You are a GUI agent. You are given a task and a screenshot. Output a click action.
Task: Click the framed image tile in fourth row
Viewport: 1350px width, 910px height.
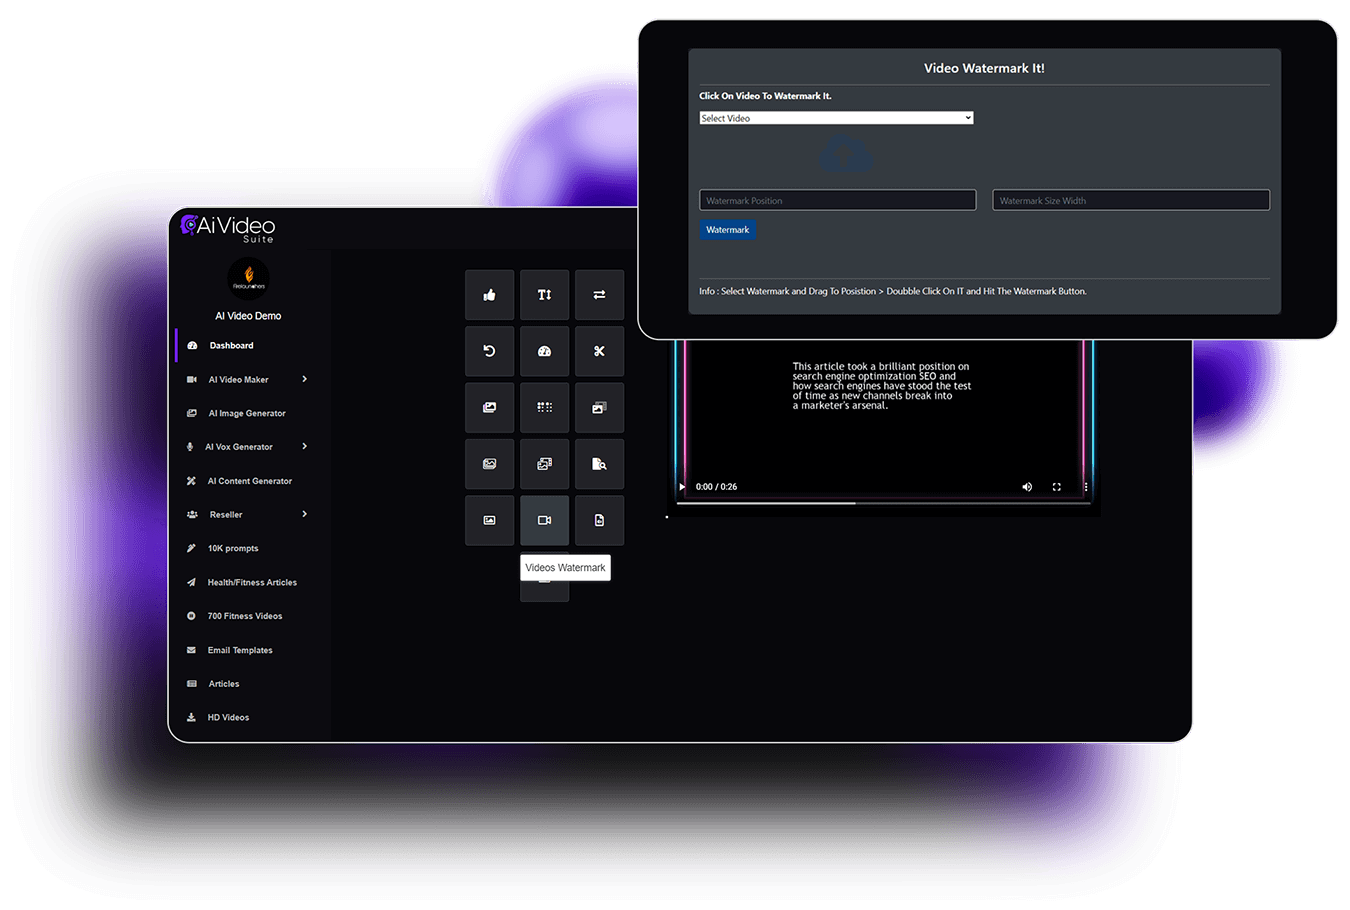coord(489,464)
